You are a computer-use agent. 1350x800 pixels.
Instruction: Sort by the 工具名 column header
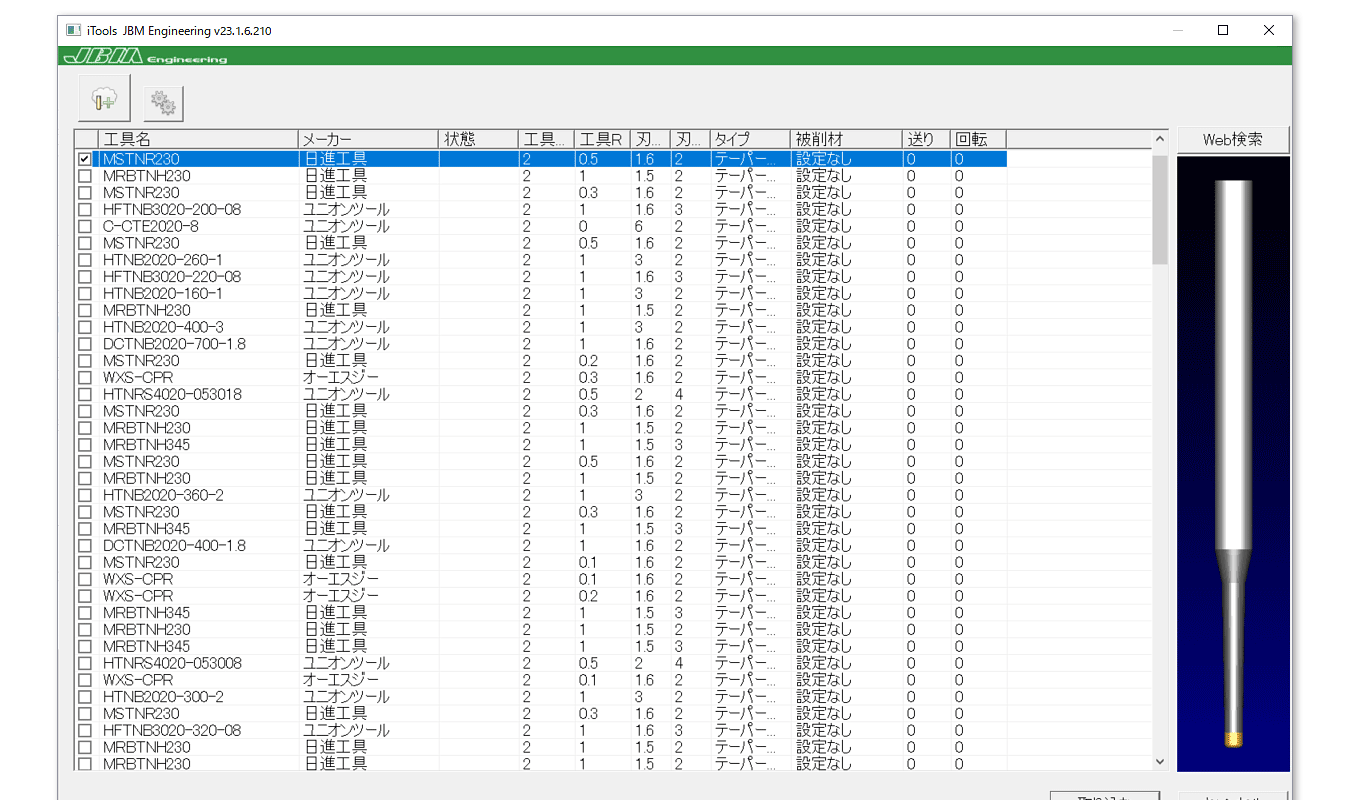tap(197, 139)
